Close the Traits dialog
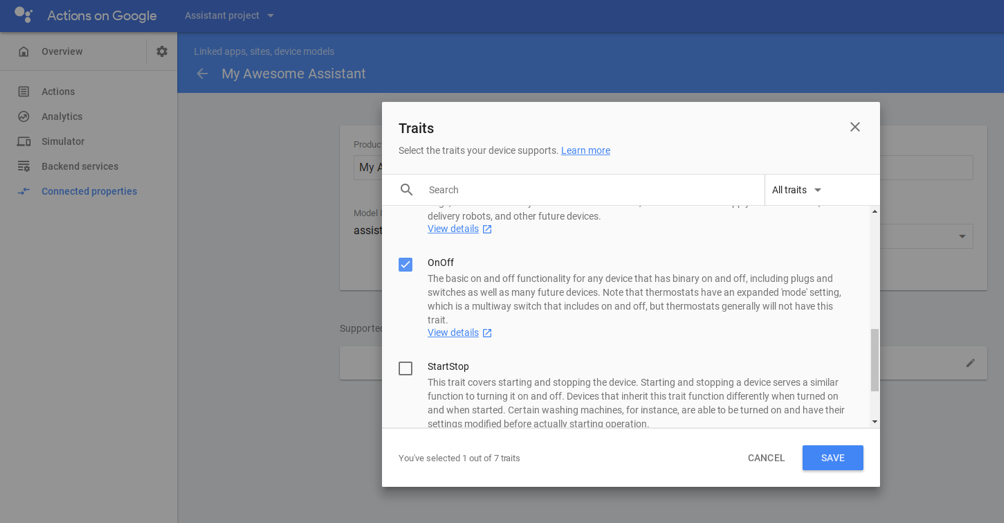The image size is (1004, 523). point(855,127)
